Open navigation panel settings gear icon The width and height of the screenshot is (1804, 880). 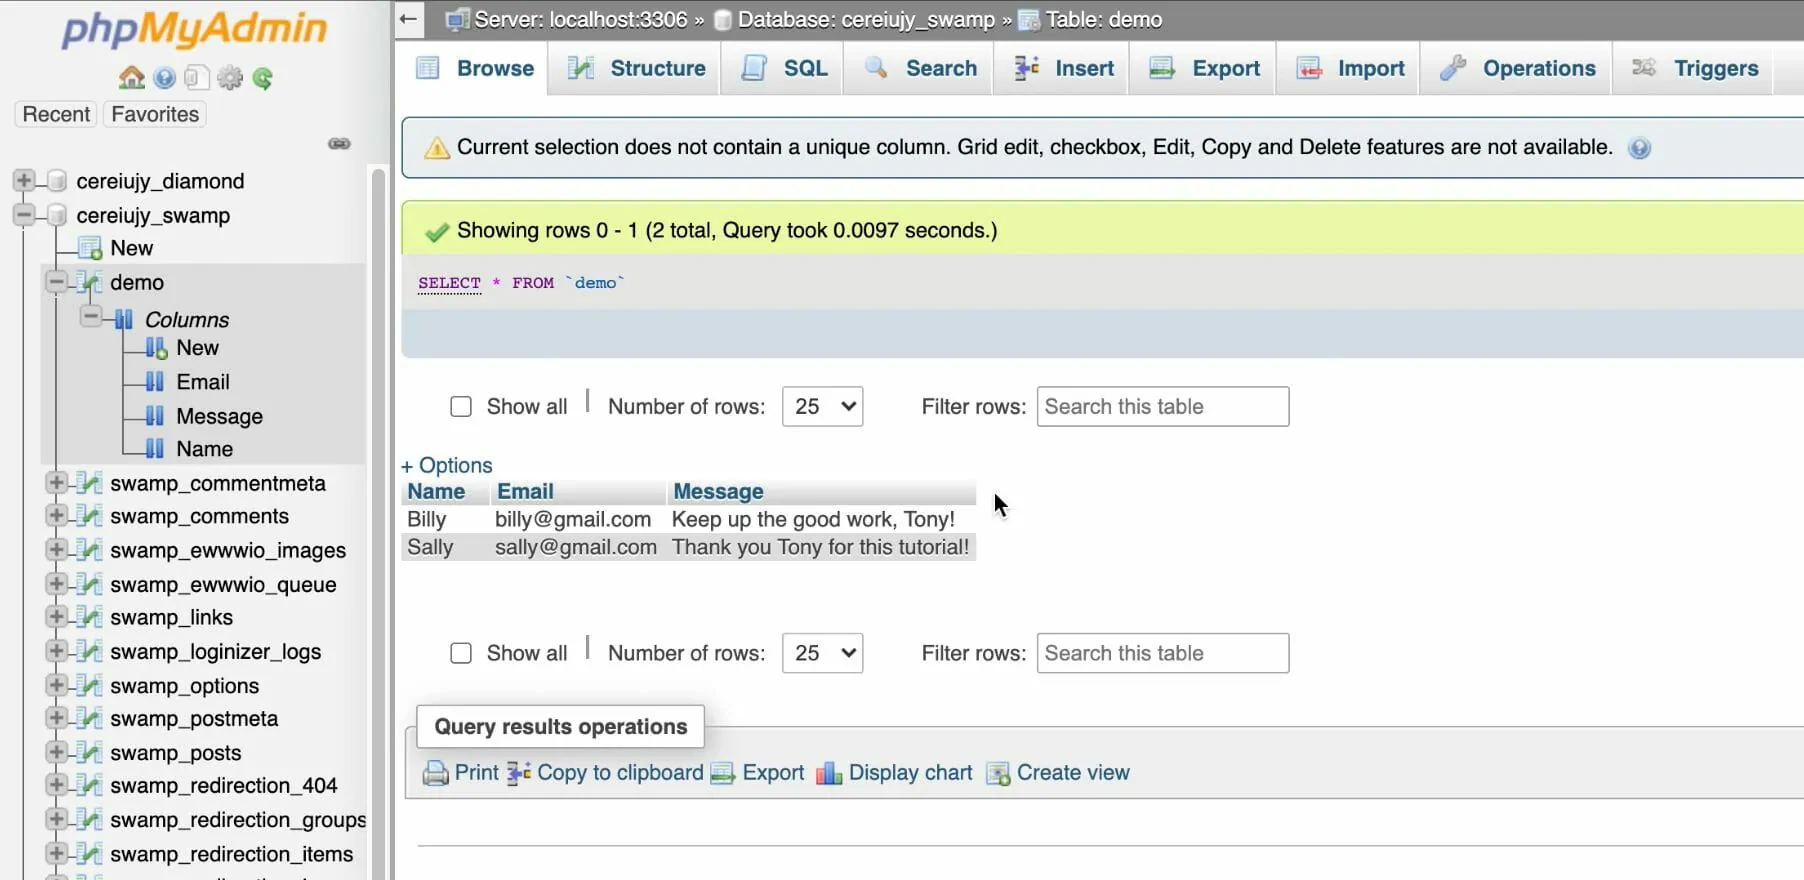coord(230,78)
